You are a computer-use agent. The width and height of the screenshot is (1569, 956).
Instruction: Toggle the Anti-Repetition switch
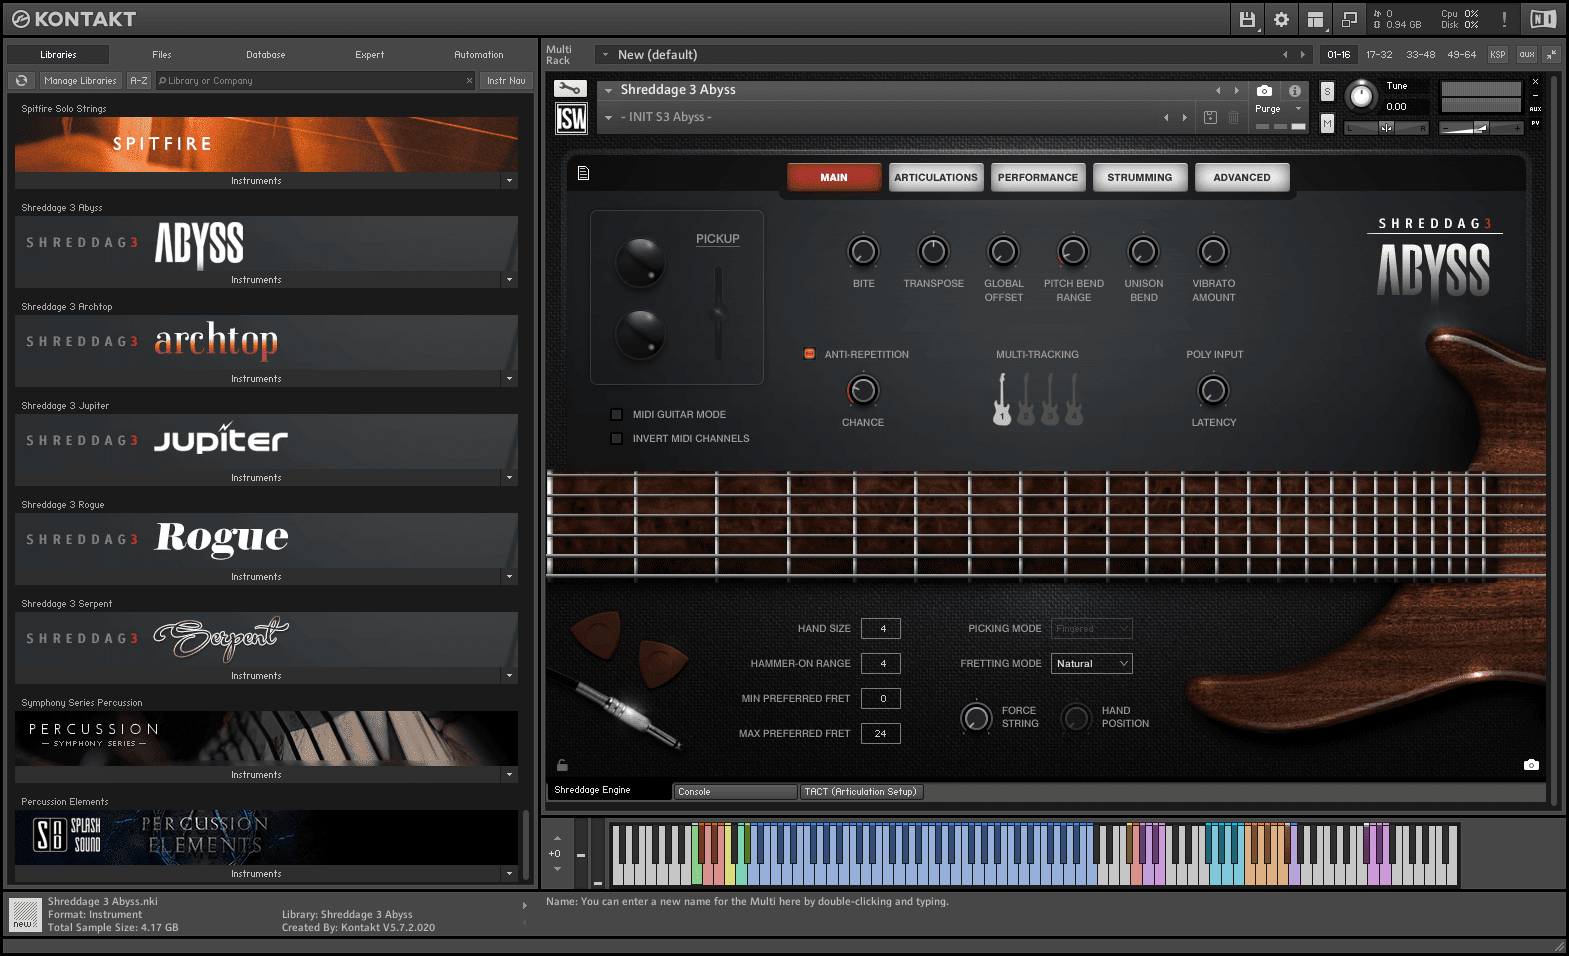[x=810, y=354]
